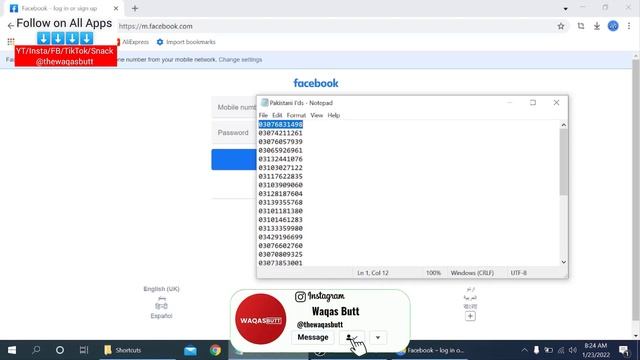Viewport: 640px width, 360px height.
Task: Click the line 03101181380 in Notepad
Action: pos(280,211)
